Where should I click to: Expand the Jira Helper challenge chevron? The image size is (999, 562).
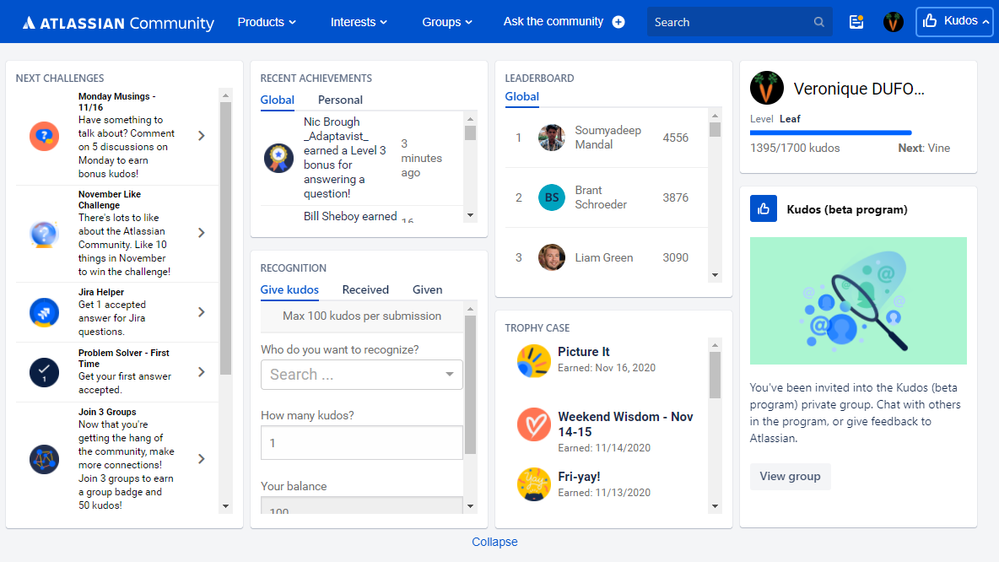[x=201, y=312]
